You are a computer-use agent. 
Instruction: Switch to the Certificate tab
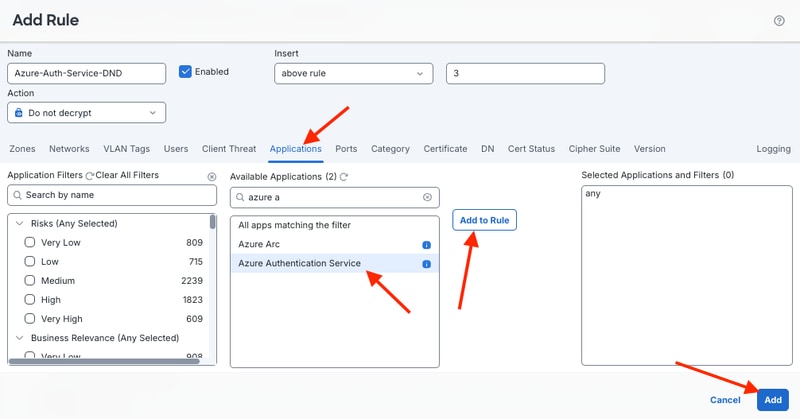(x=445, y=149)
